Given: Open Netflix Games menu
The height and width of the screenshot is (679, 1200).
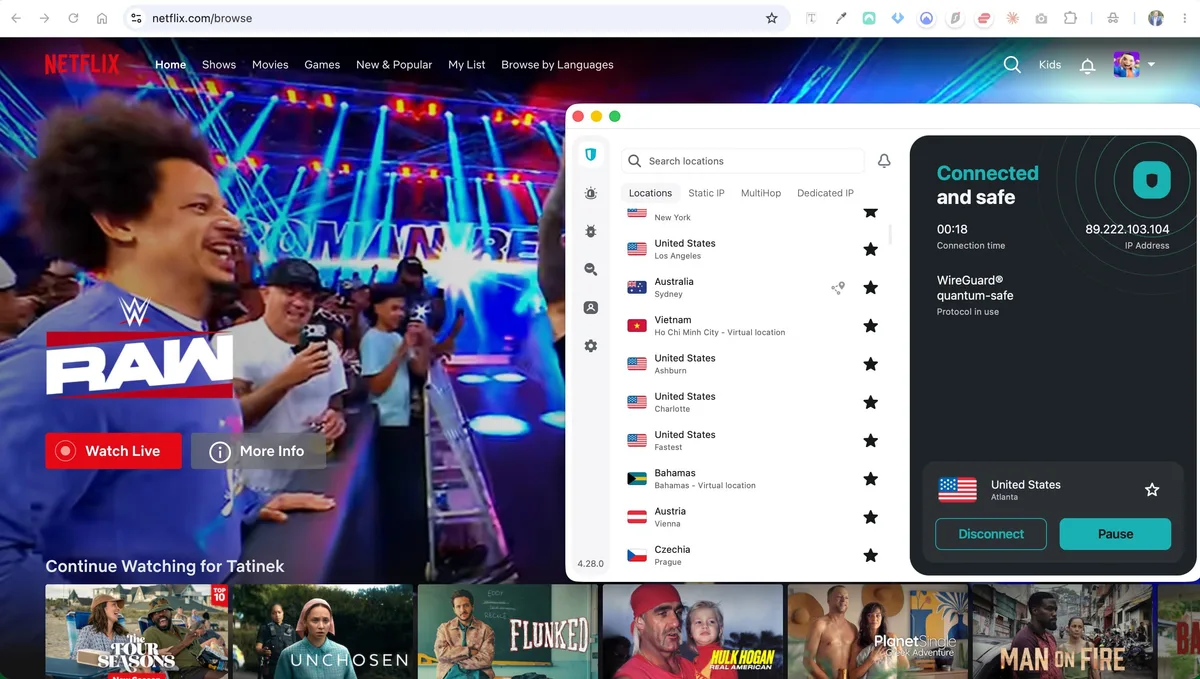Looking at the screenshot, I should click(x=322, y=65).
